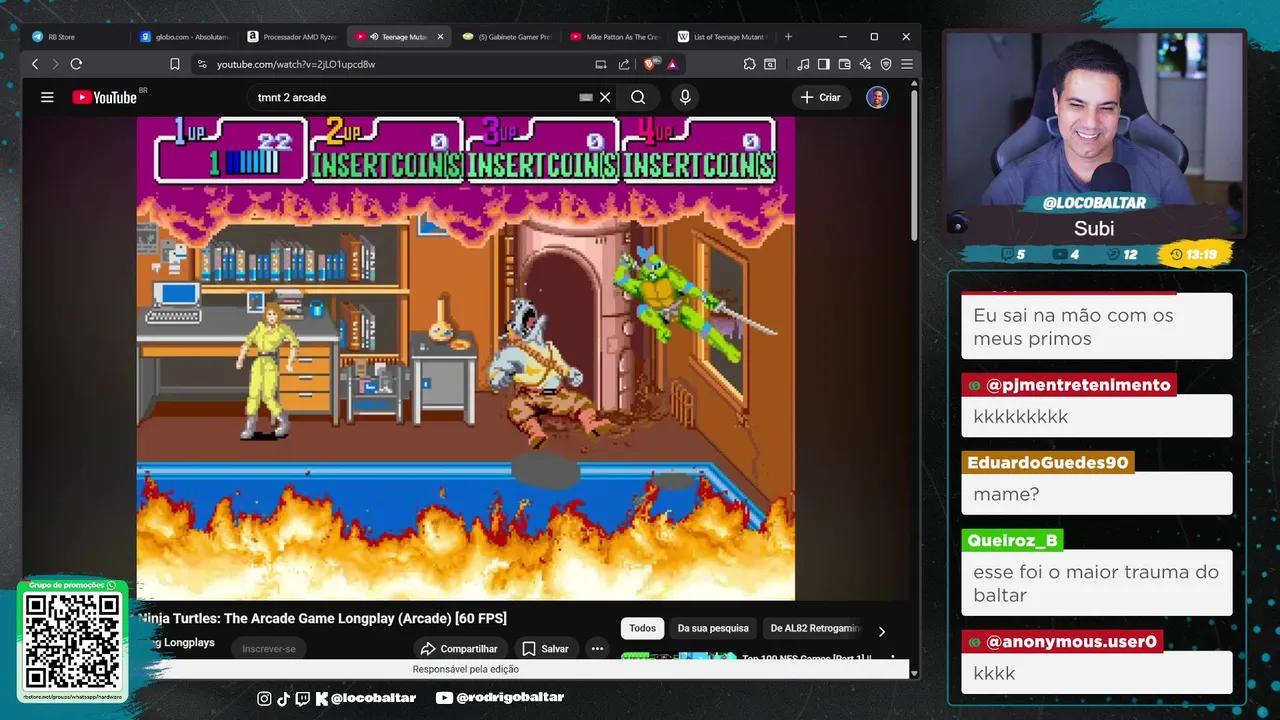This screenshot has height=720, width=1280.
Task: Select chat username EduardoGuedes90
Action: (1048, 462)
